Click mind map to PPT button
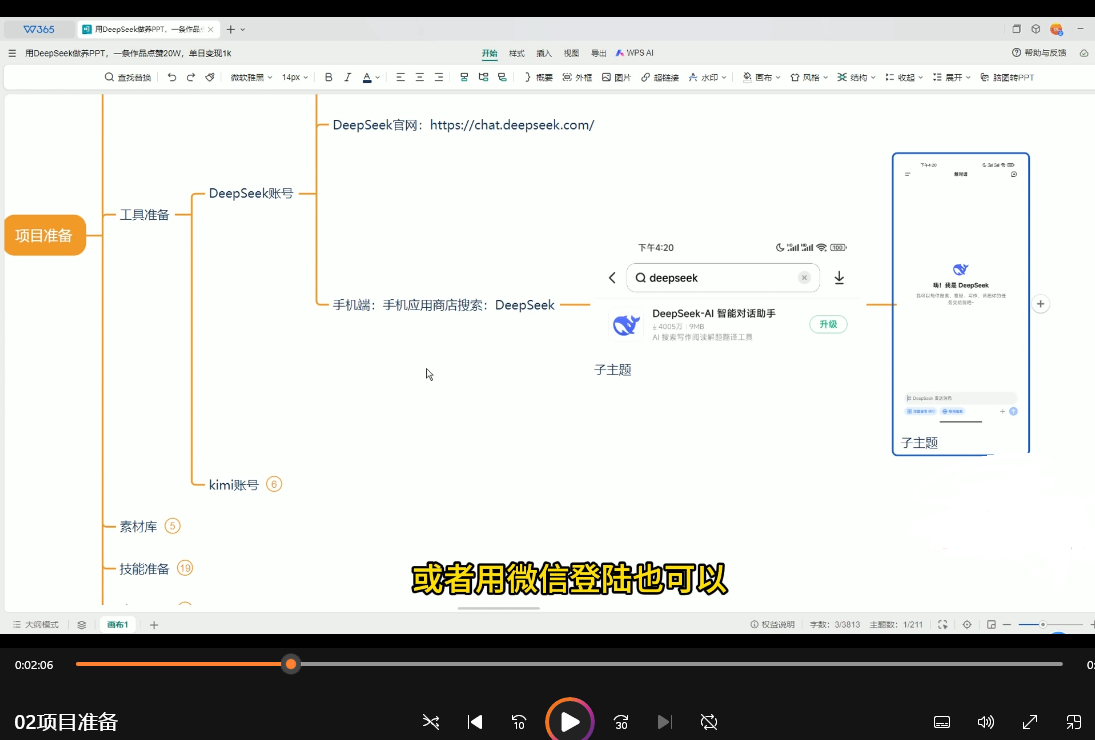The image size is (1095, 740). (x=1007, y=77)
